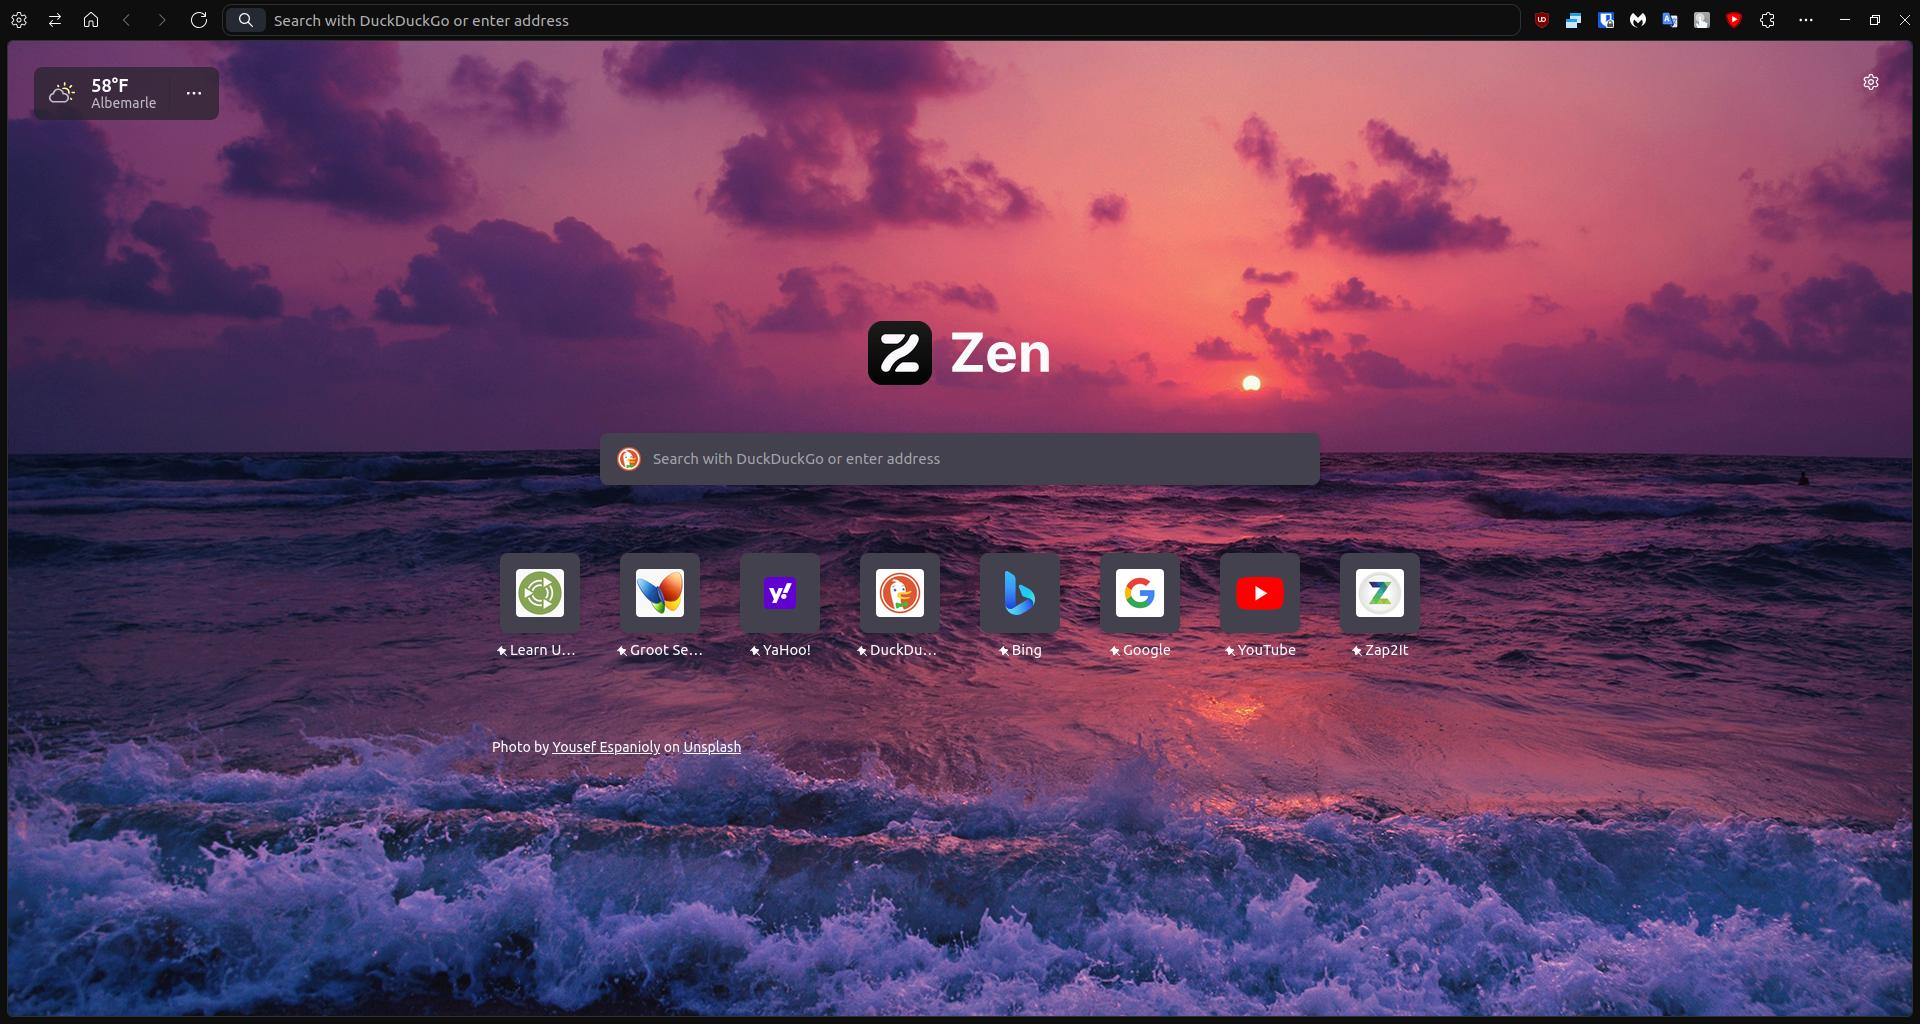Open the browser settings gear in toolbar

(x=19, y=20)
